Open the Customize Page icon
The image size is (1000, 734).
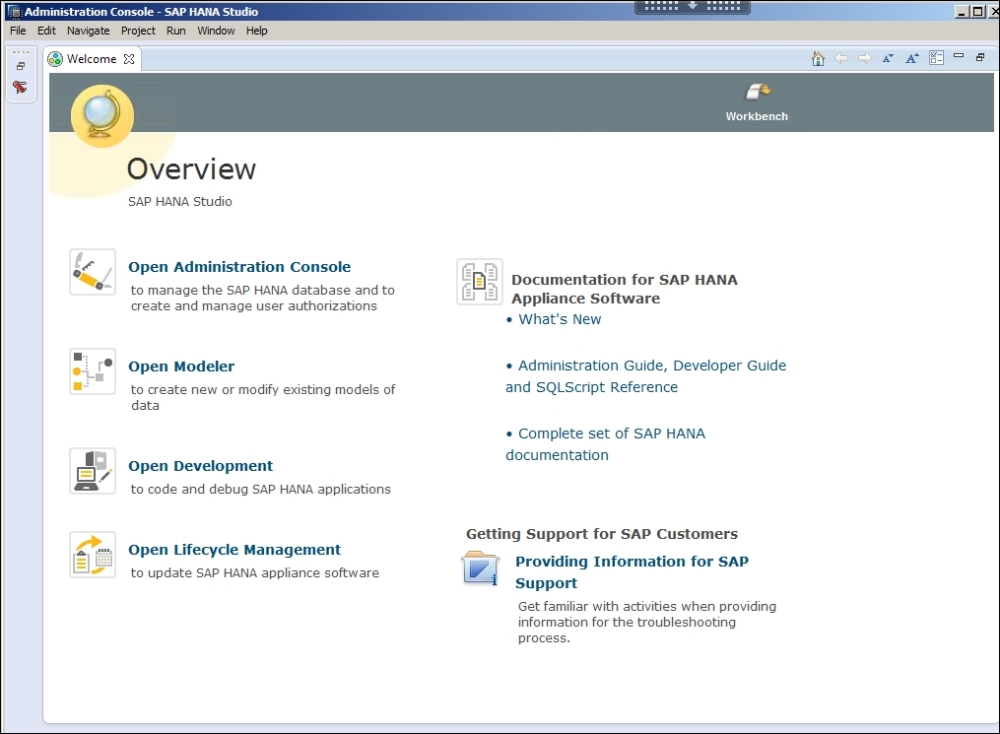[x=936, y=58]
